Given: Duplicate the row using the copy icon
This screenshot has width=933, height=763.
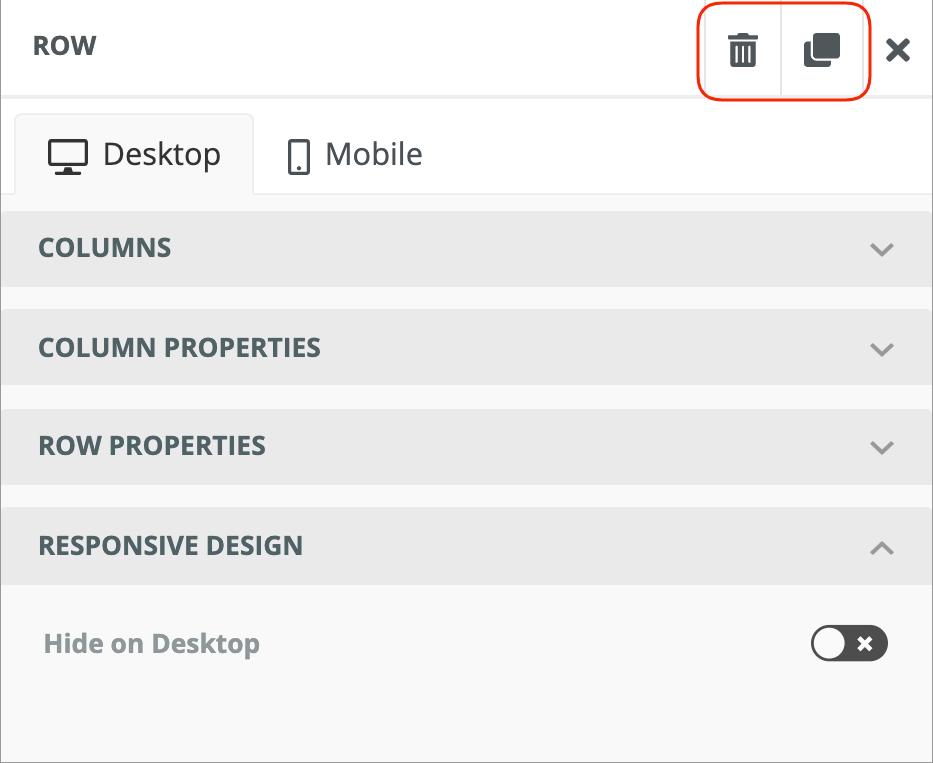Looking at the screenshot, I should point(822,49).
